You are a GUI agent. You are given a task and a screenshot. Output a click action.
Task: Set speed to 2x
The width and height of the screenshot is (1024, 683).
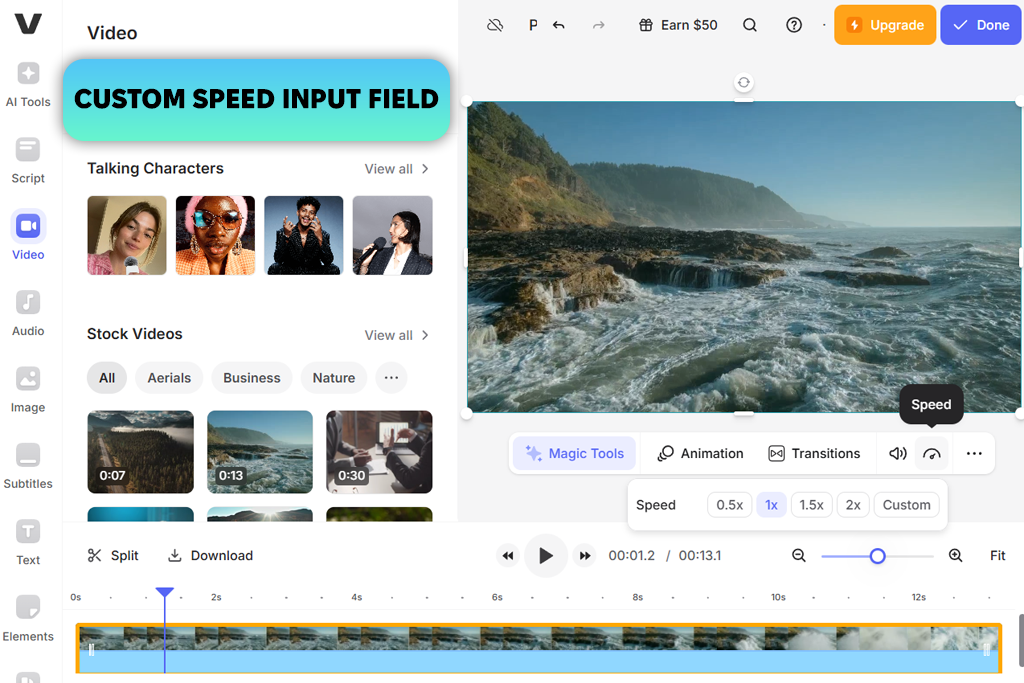853,505
